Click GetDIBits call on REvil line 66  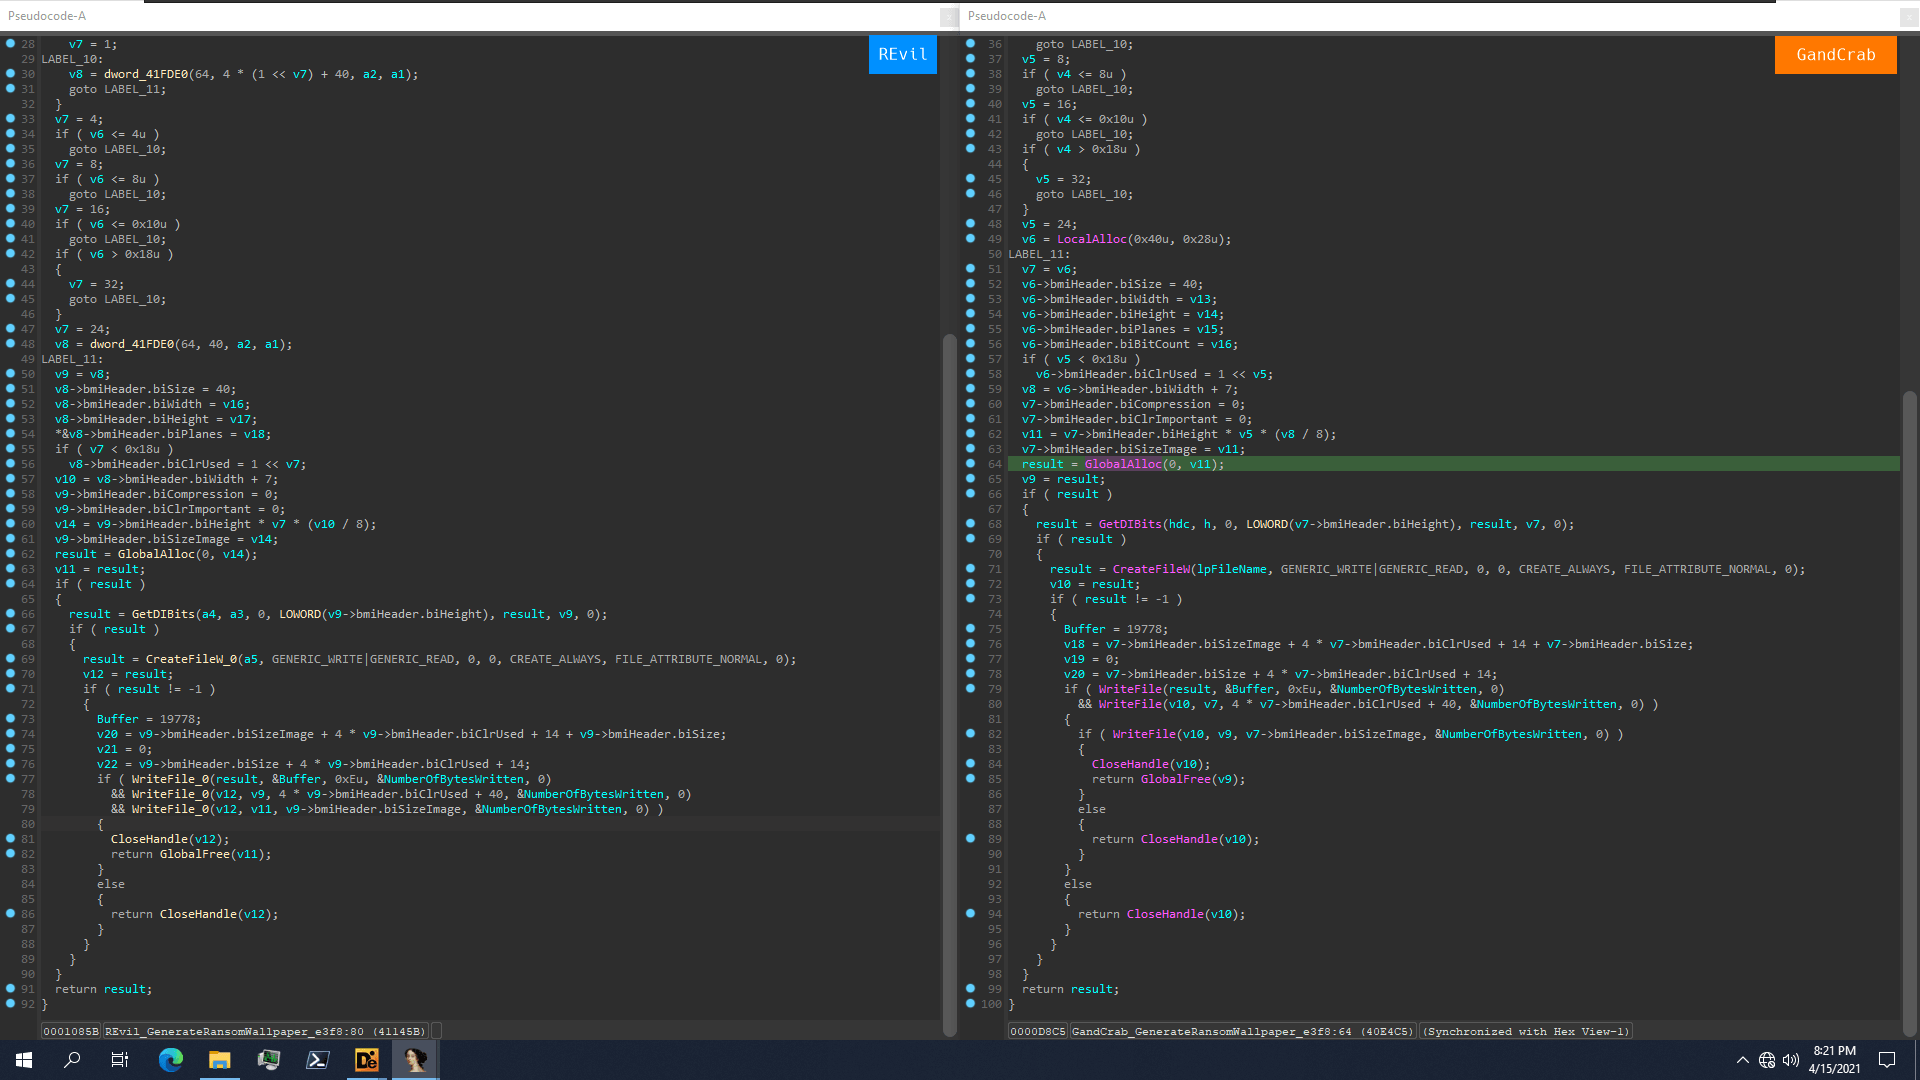pyautogui.click(x=163, y=614)
